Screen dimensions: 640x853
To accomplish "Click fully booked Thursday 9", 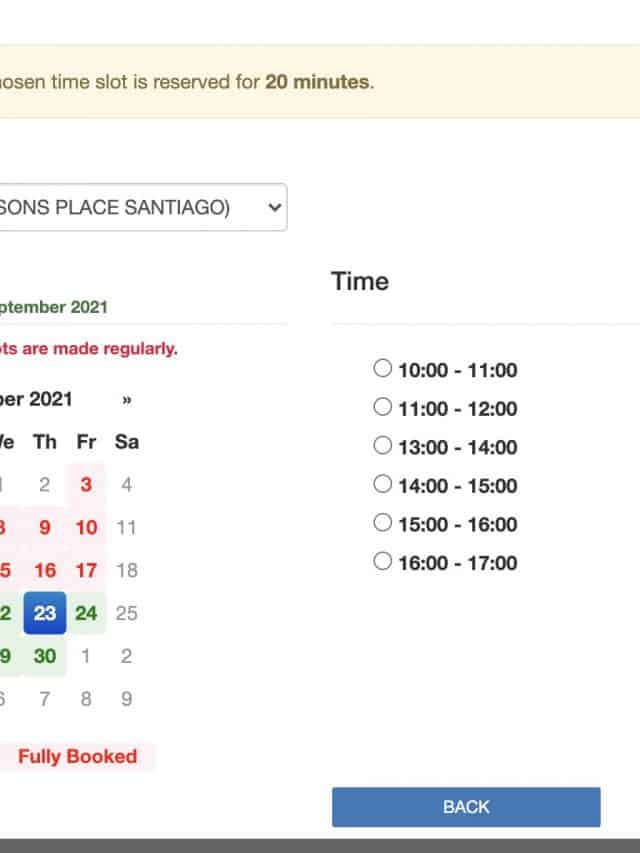I will pos(45,528).
